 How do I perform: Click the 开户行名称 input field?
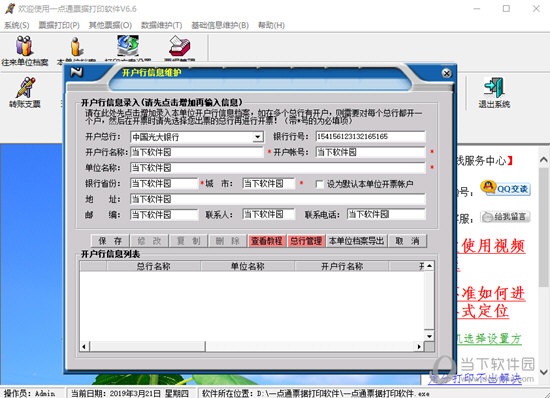click(196, 152)
